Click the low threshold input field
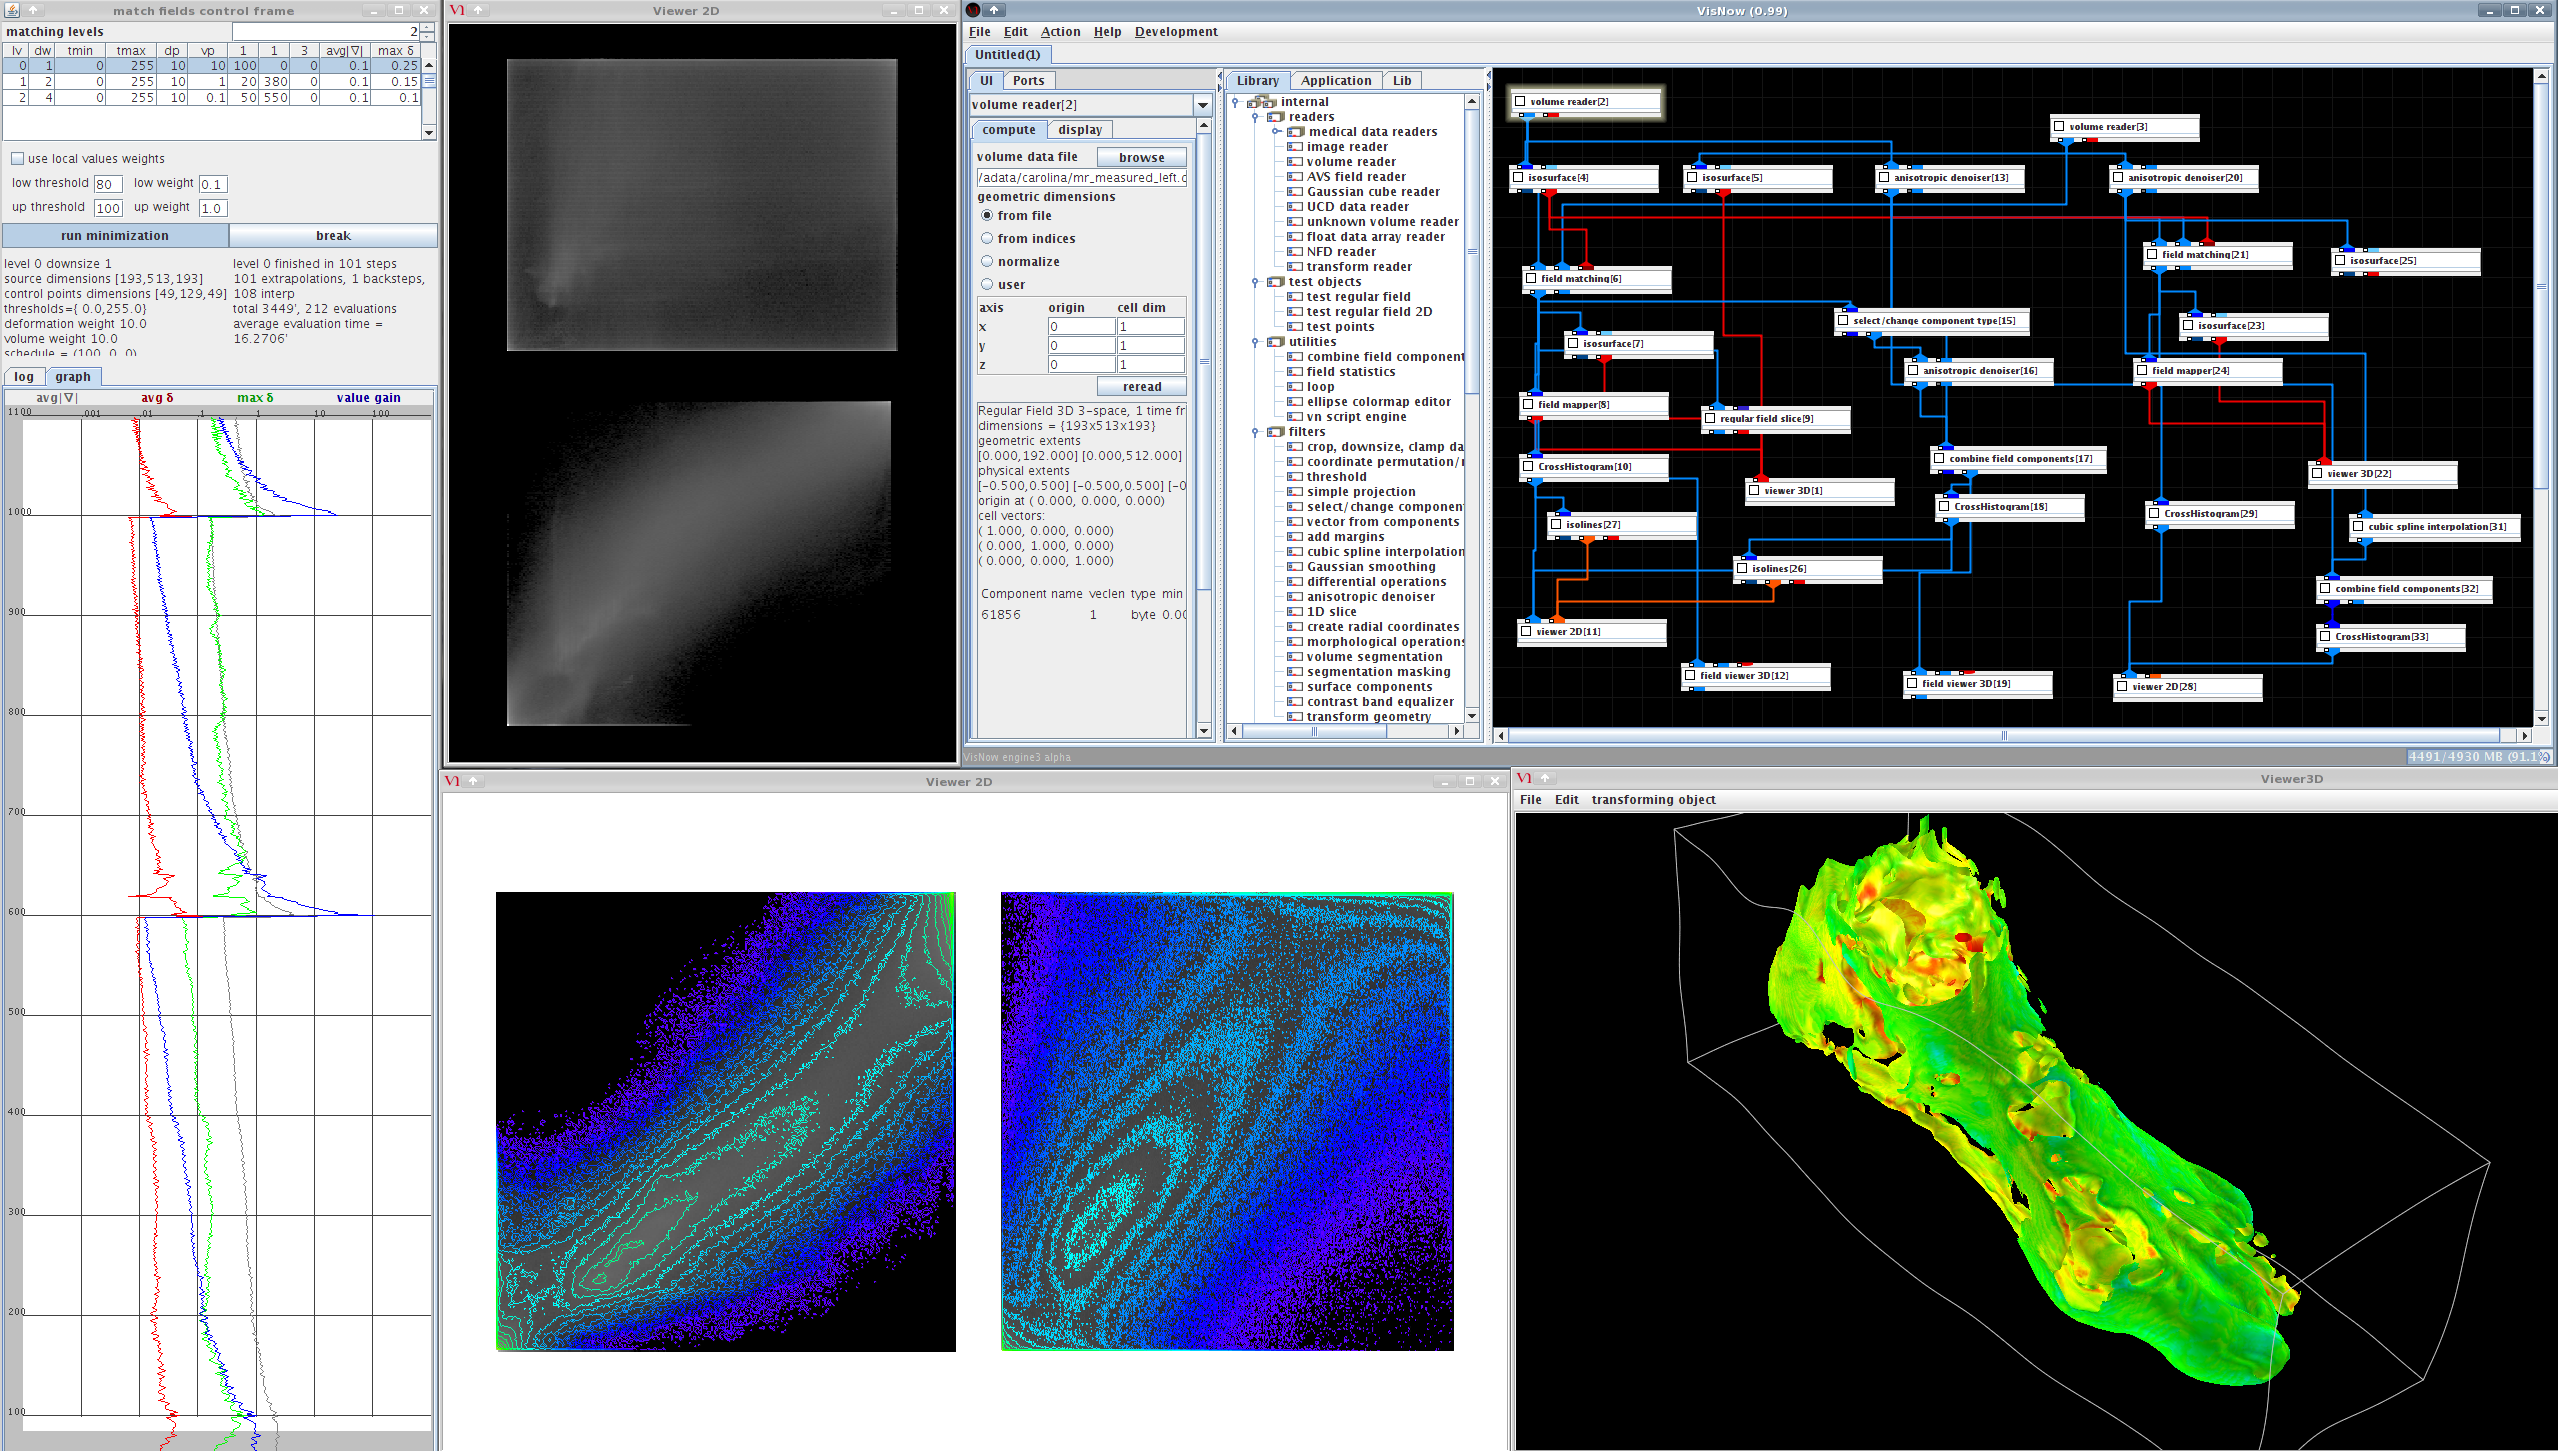The height and width of the screenshot is (1451, 2558). (107, 184)
